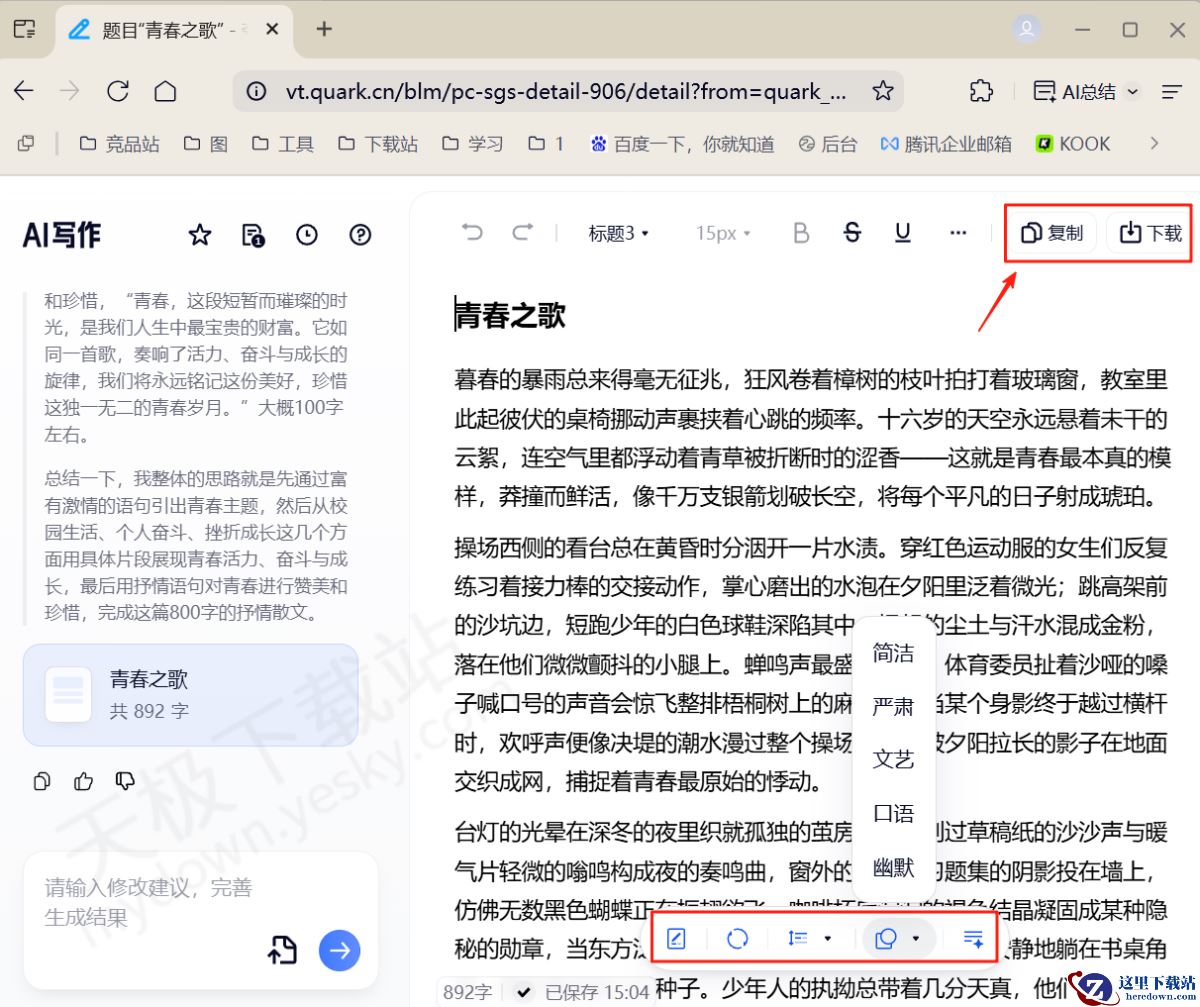Image resolution: width=1200 pixels, height=1007 pixels.
Task: Show more bookmarks with chevron arrow
Action: pos(1154,144)
